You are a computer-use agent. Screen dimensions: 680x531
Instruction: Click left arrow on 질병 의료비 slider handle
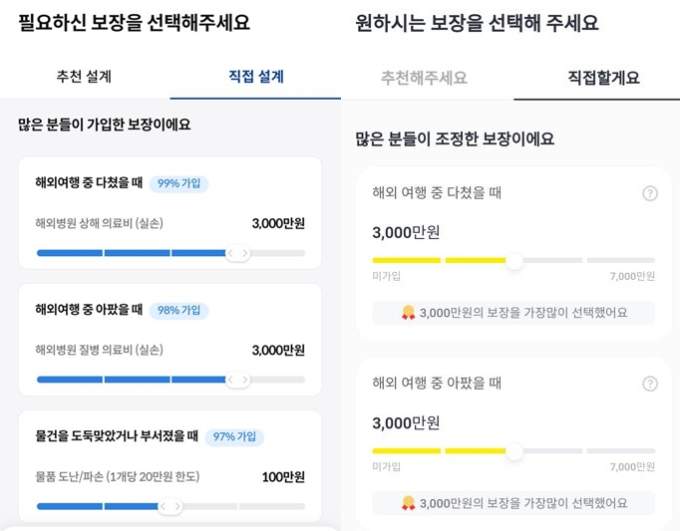(231, 380)
